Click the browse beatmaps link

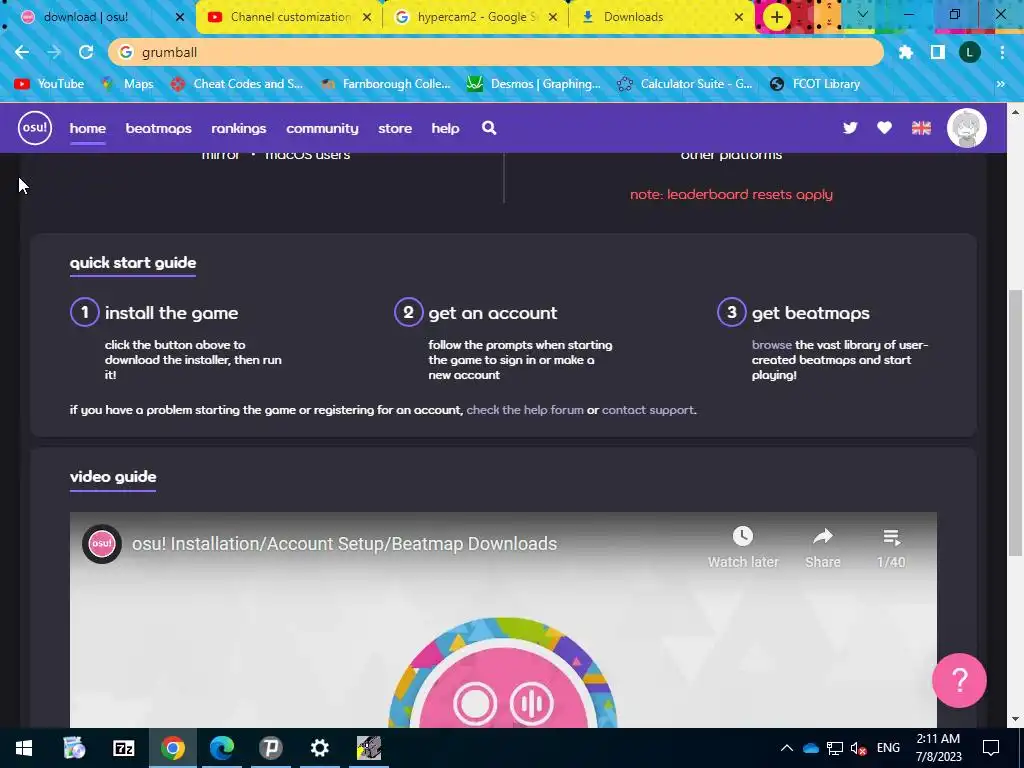[771, 345]
